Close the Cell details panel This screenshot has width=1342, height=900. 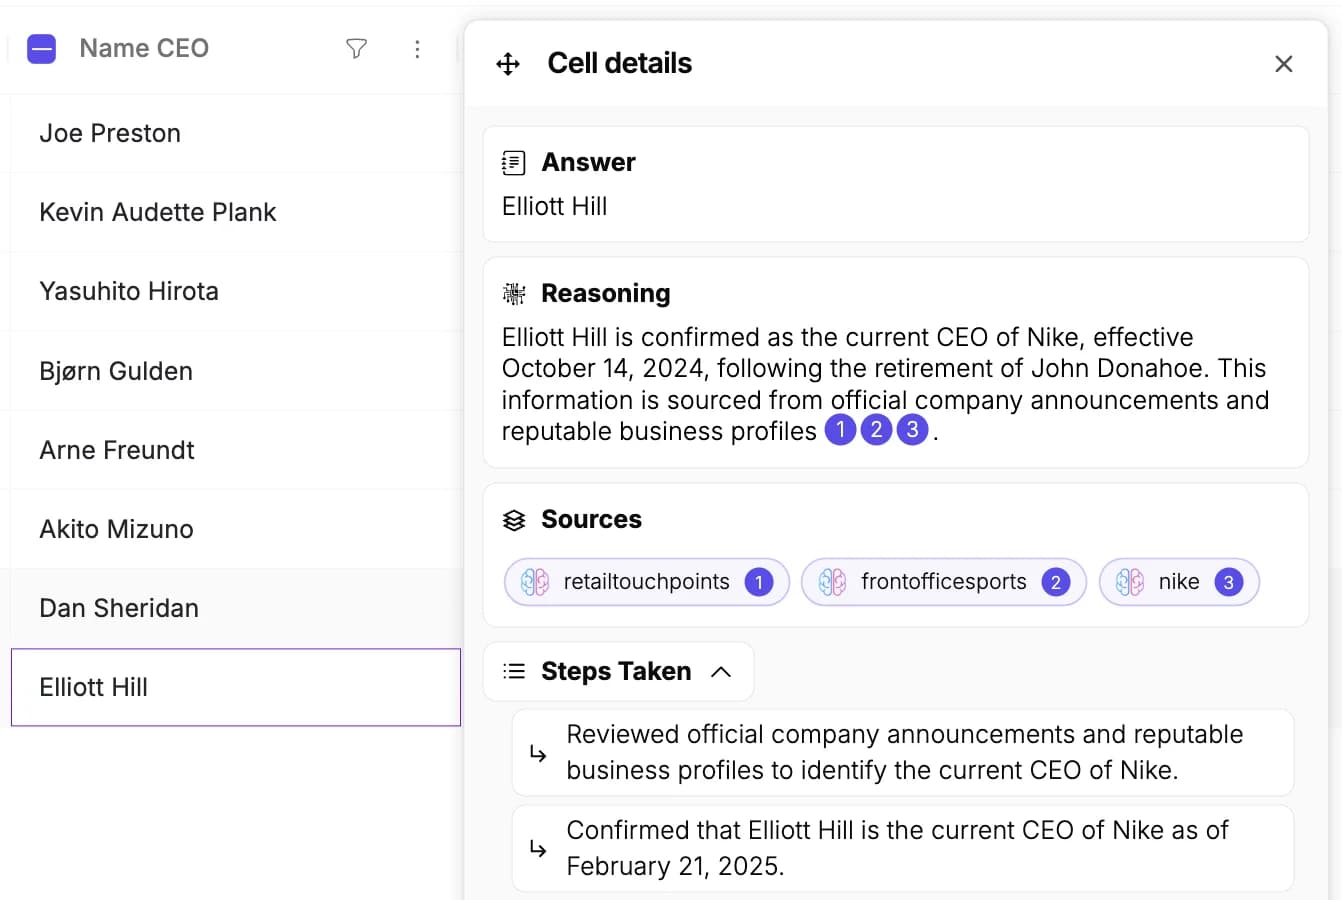1284,64
